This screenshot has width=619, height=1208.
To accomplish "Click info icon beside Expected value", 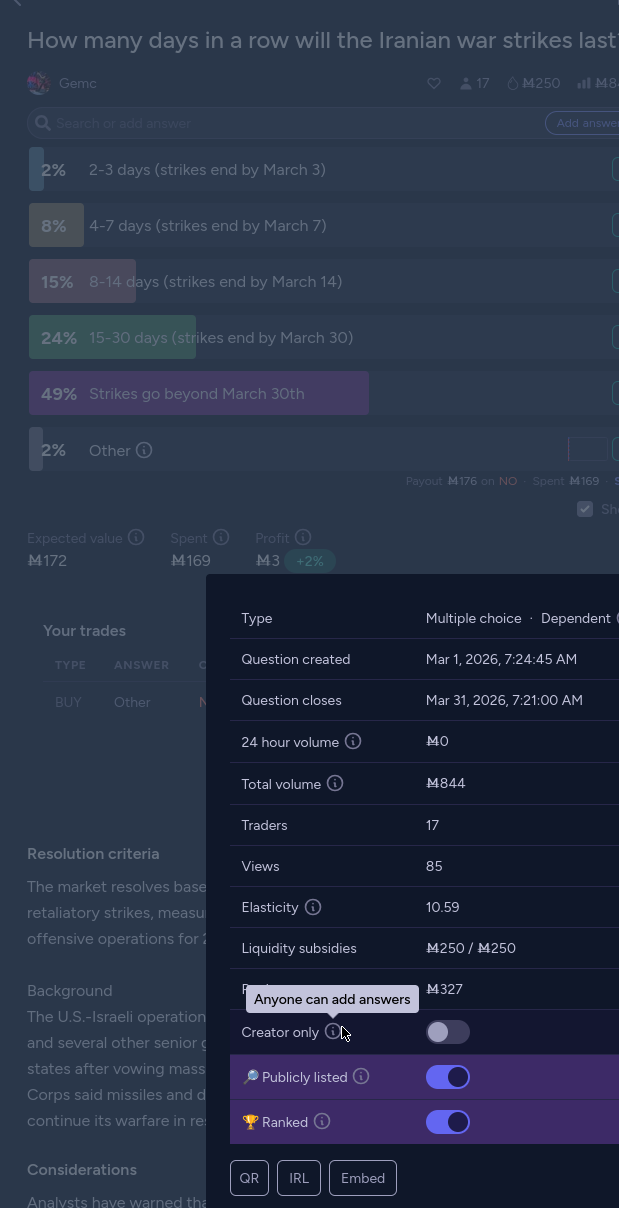I will click(136, 537).
